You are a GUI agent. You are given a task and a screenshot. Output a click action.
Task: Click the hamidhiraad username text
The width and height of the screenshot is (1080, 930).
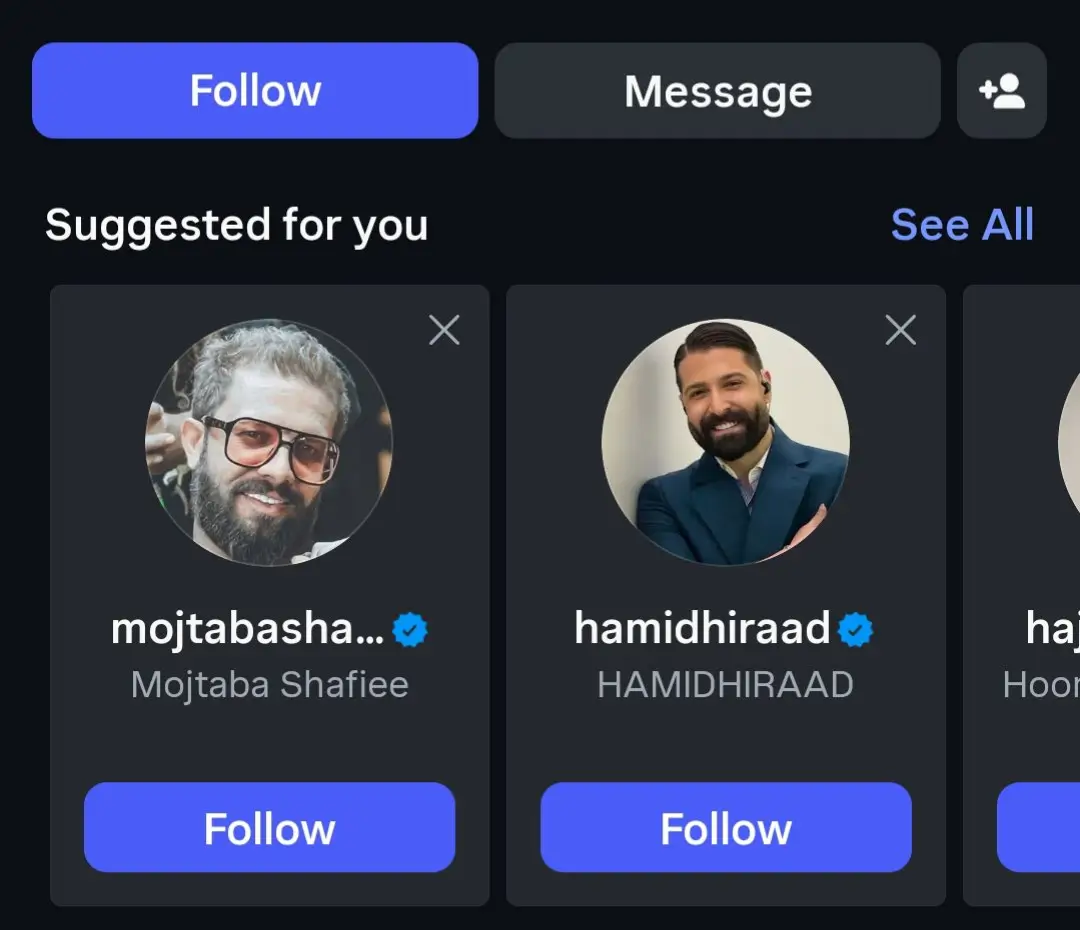pos(702,629)
